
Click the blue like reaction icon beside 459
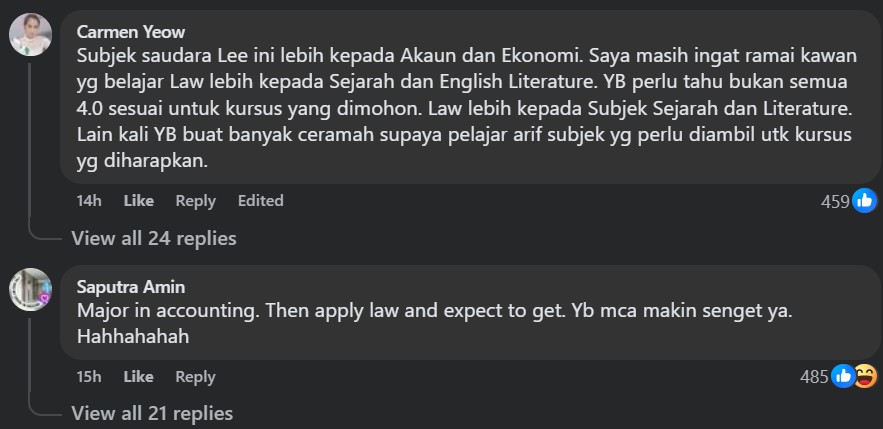click(864, 200)
